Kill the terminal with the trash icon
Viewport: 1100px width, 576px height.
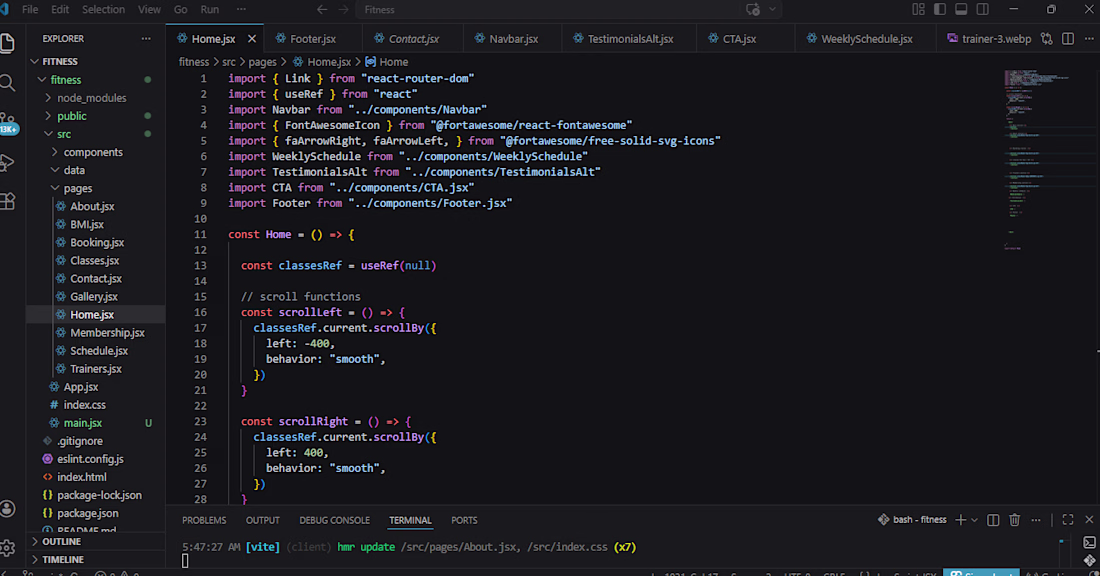pyautogui.click(x=1014, y=520)
